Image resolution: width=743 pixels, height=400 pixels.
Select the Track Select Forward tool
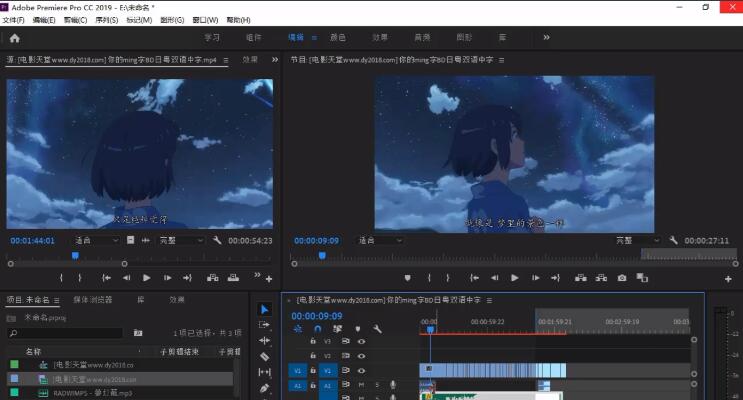pyautogui.click(x=264, y=325)
